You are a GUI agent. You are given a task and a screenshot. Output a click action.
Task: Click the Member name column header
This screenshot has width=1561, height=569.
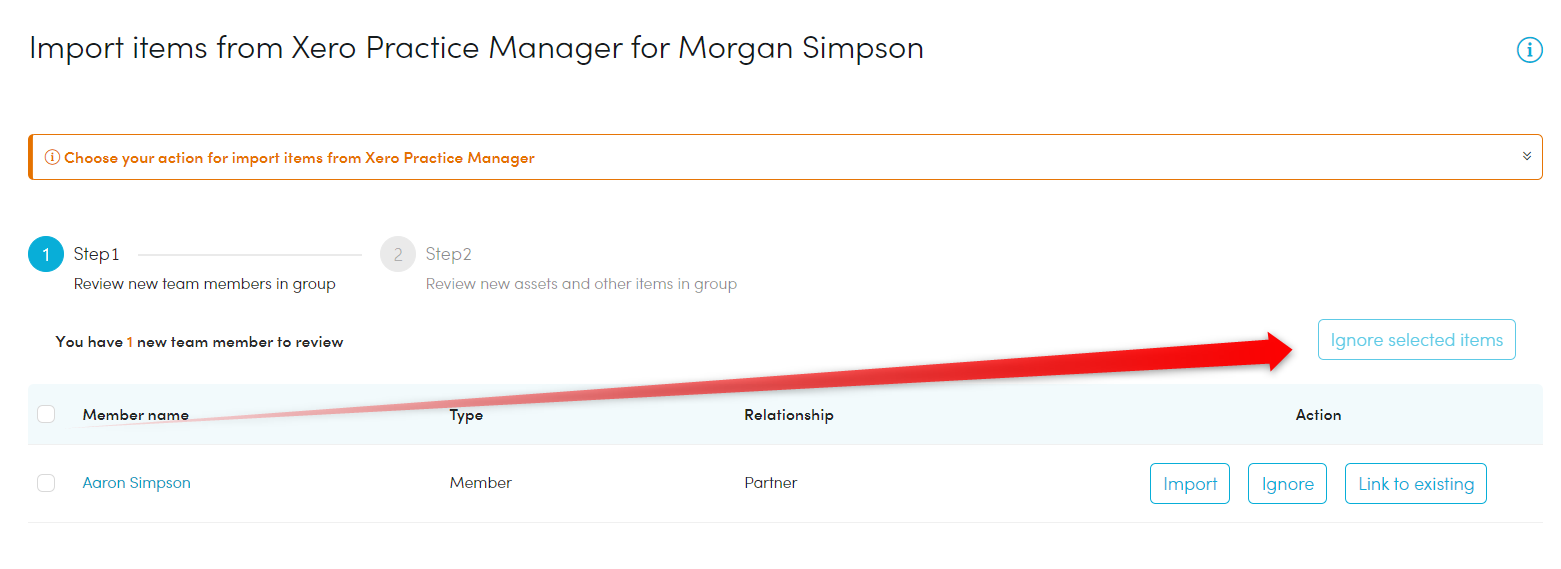click(136, 414)
